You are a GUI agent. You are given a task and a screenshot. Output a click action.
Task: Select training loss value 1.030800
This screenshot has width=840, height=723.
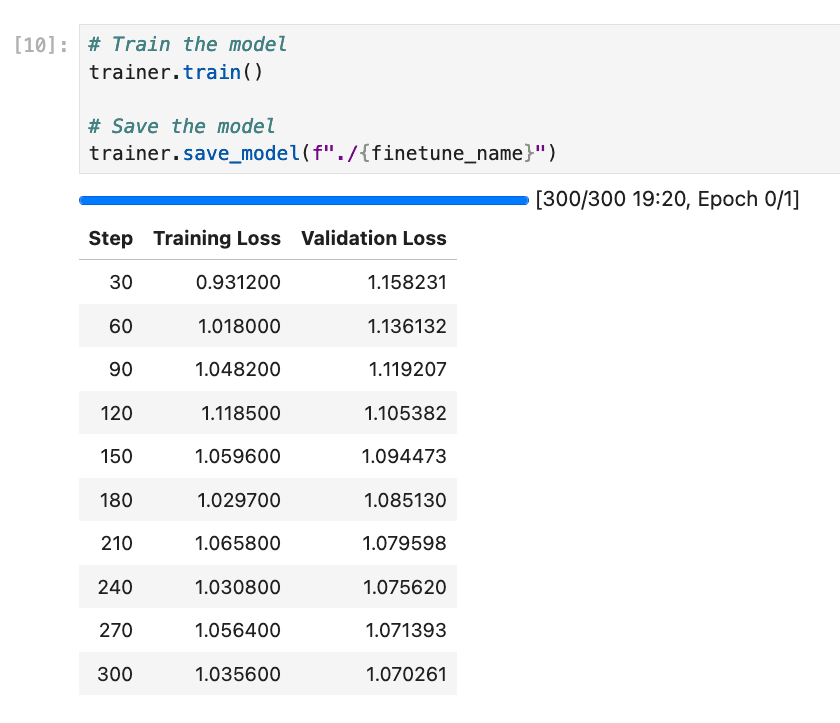point(238,588)
